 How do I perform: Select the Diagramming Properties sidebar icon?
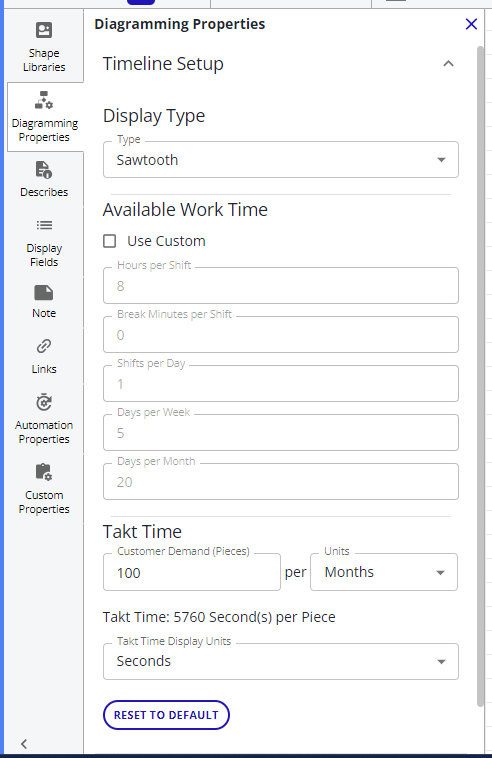click(x=44, y=100)
